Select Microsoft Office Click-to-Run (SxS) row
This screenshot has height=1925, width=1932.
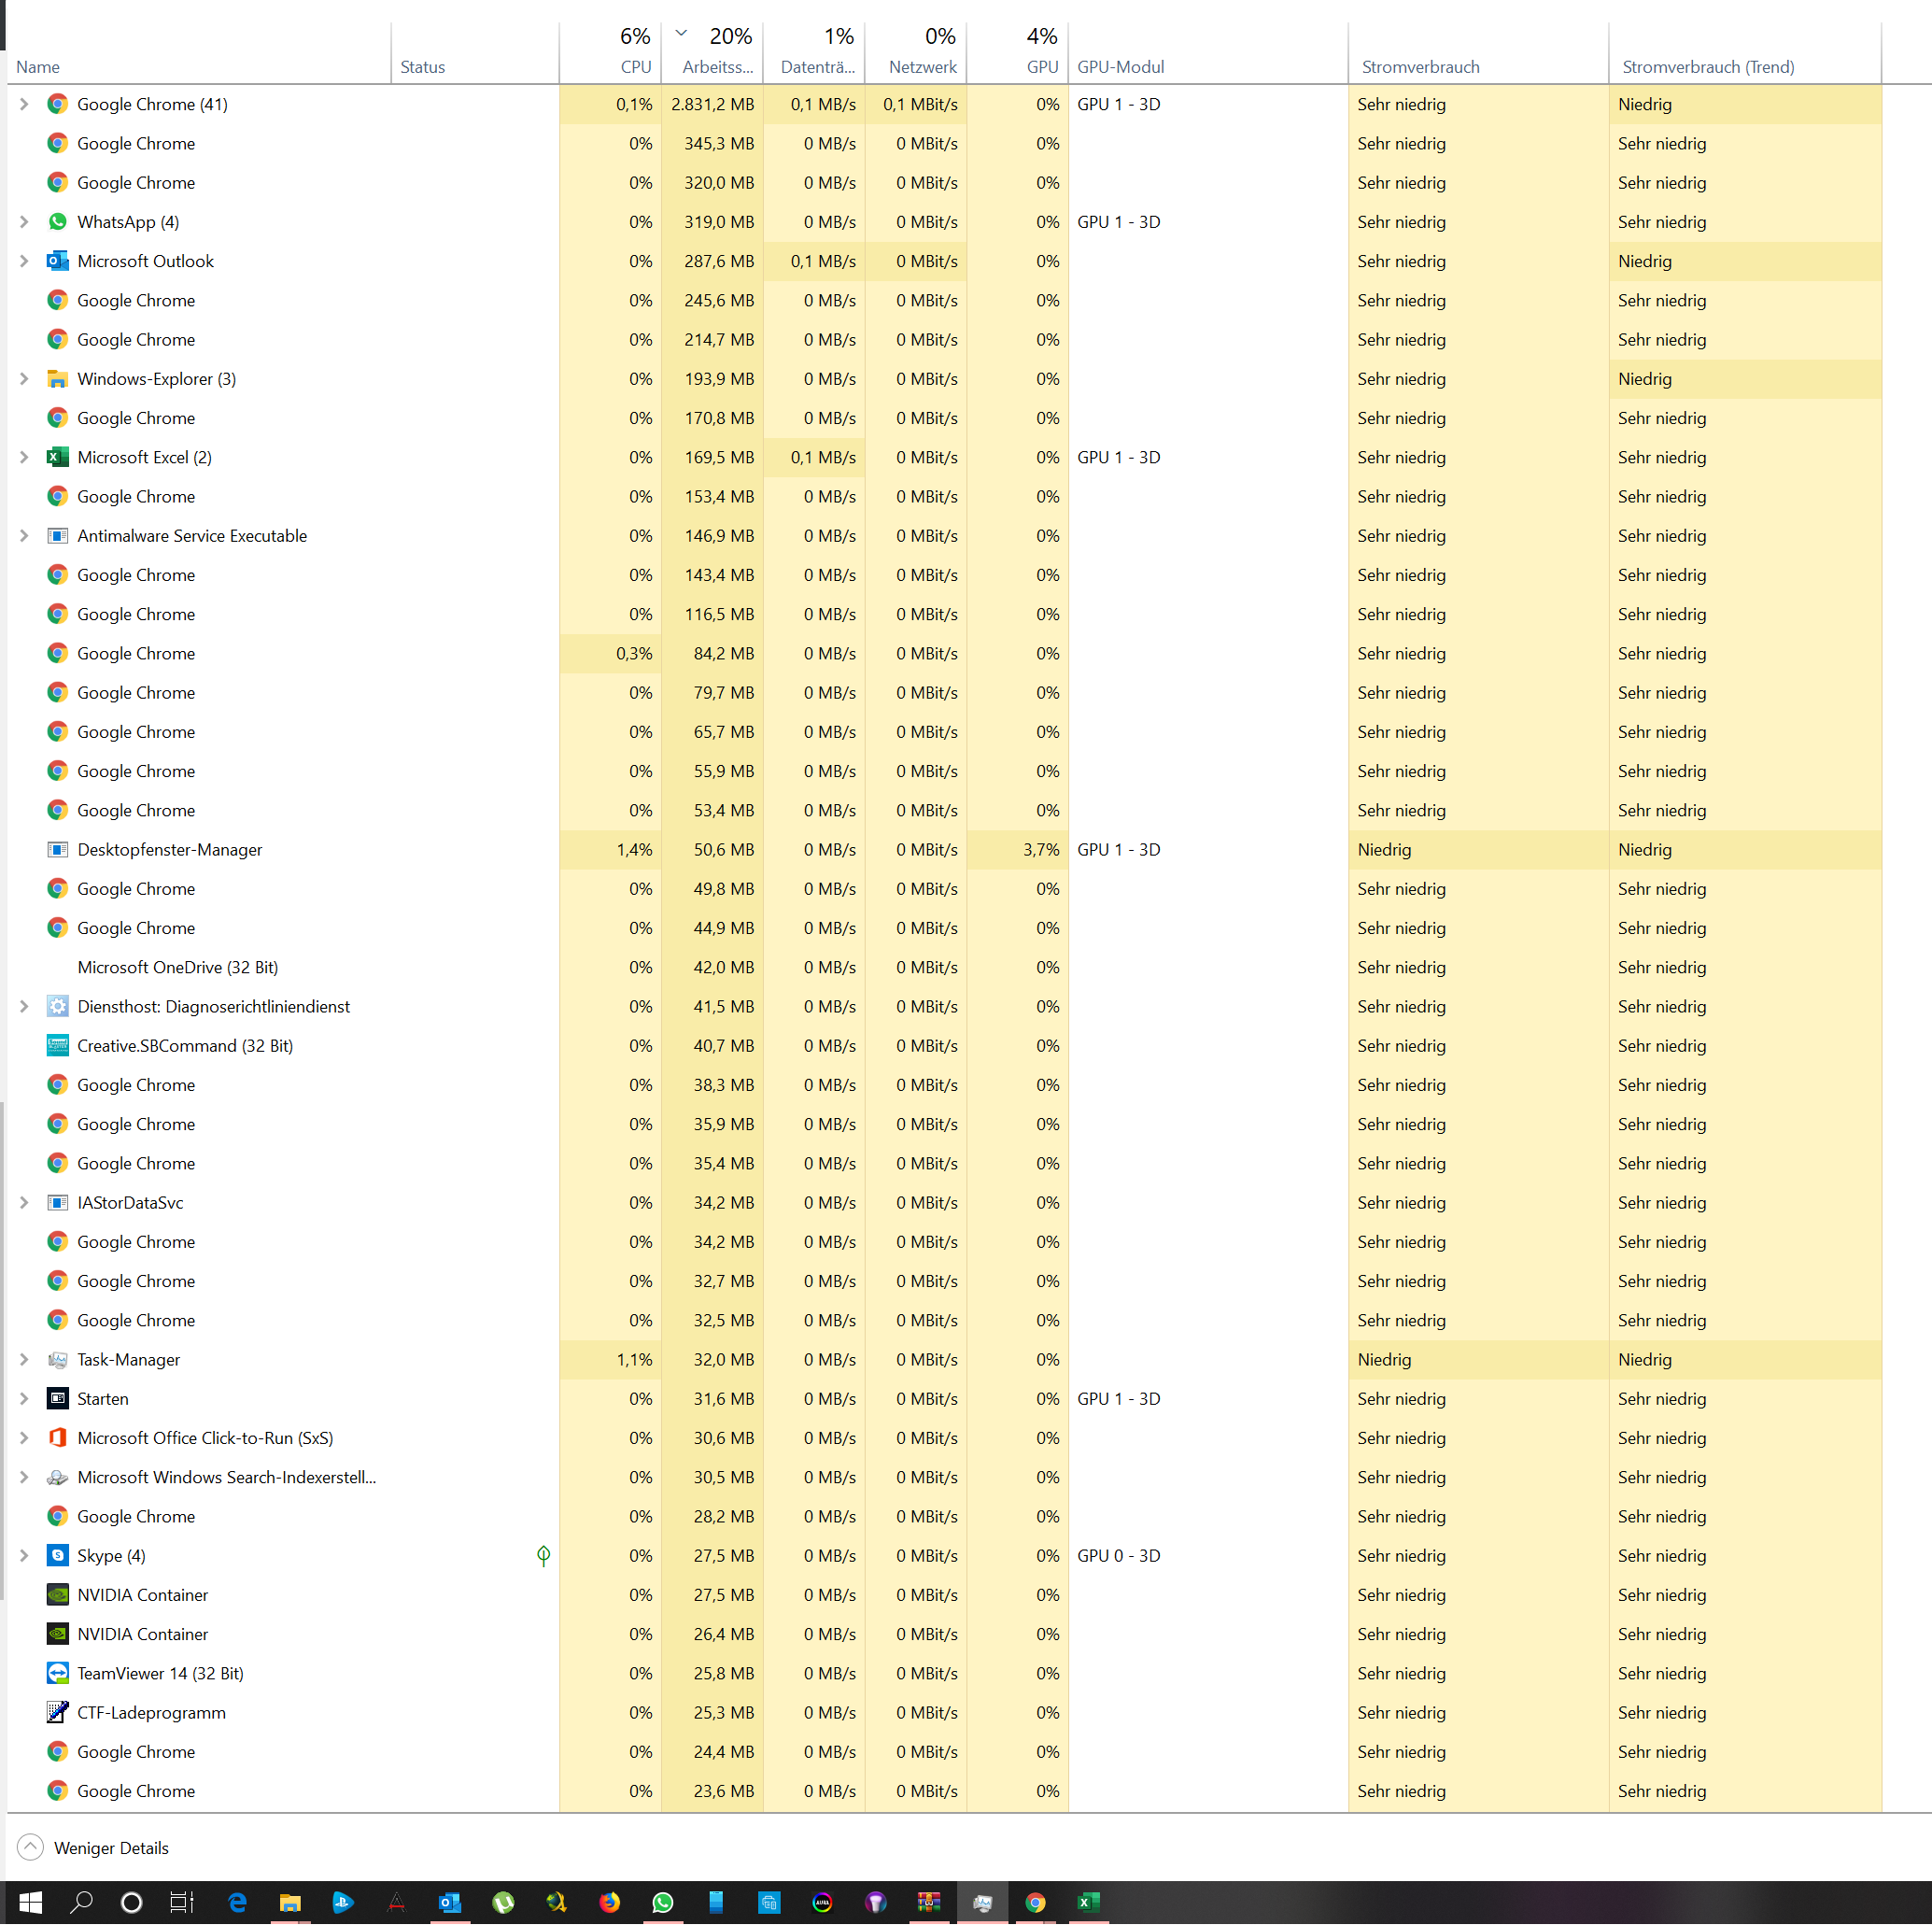944,1438
